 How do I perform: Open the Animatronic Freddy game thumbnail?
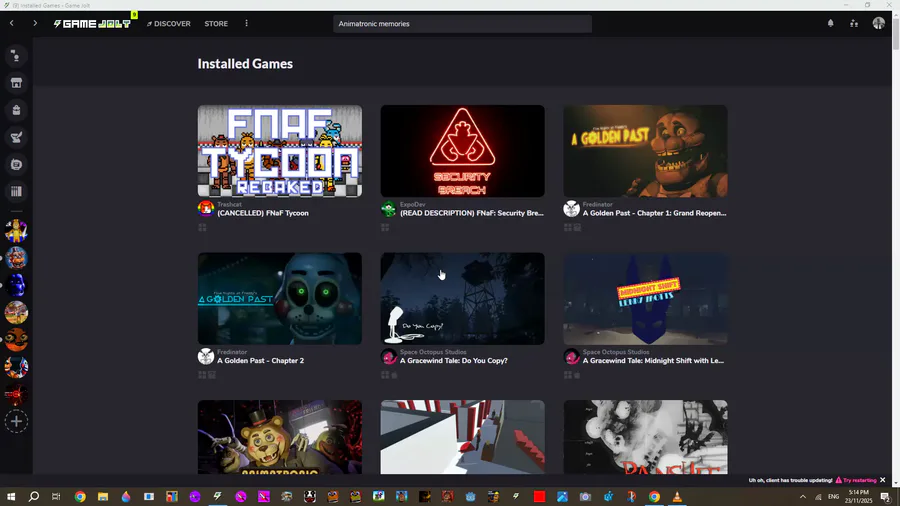click(280, 437)
